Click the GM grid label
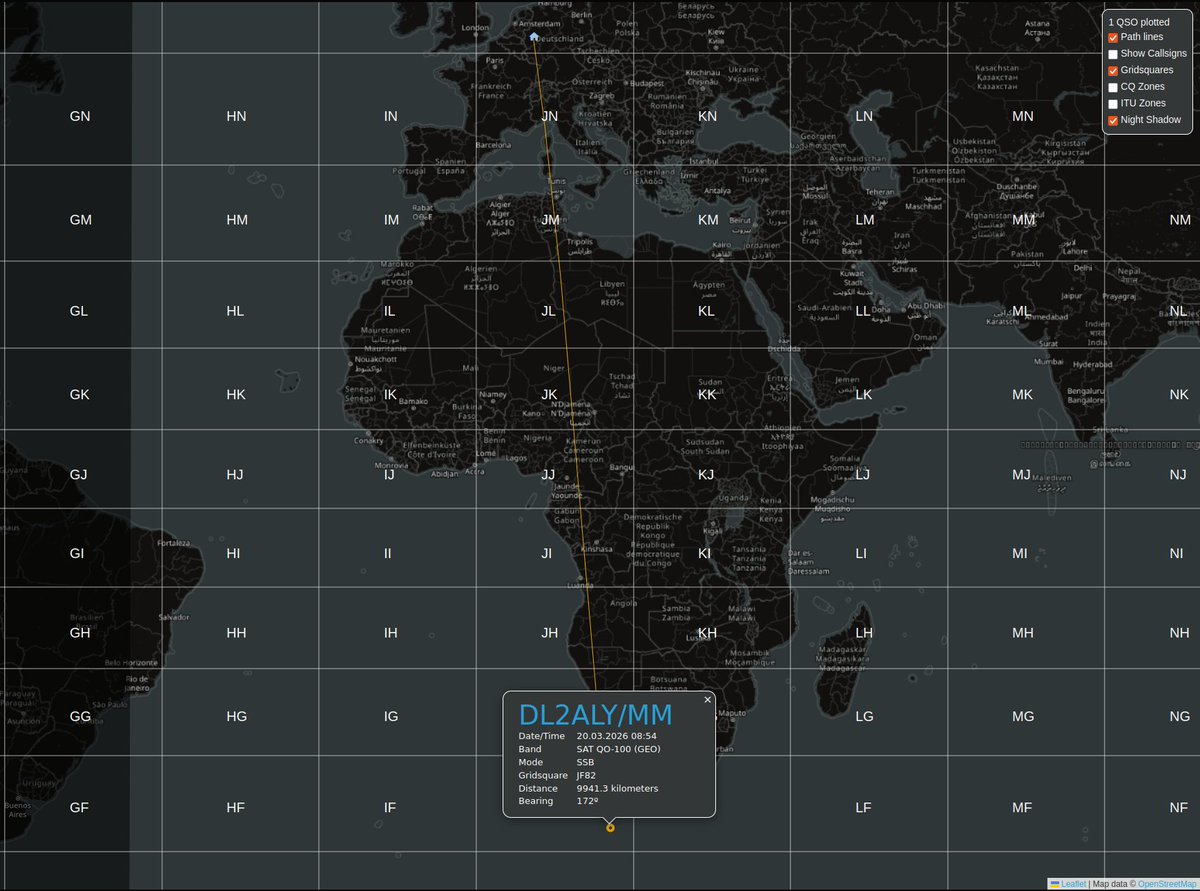 81,220
